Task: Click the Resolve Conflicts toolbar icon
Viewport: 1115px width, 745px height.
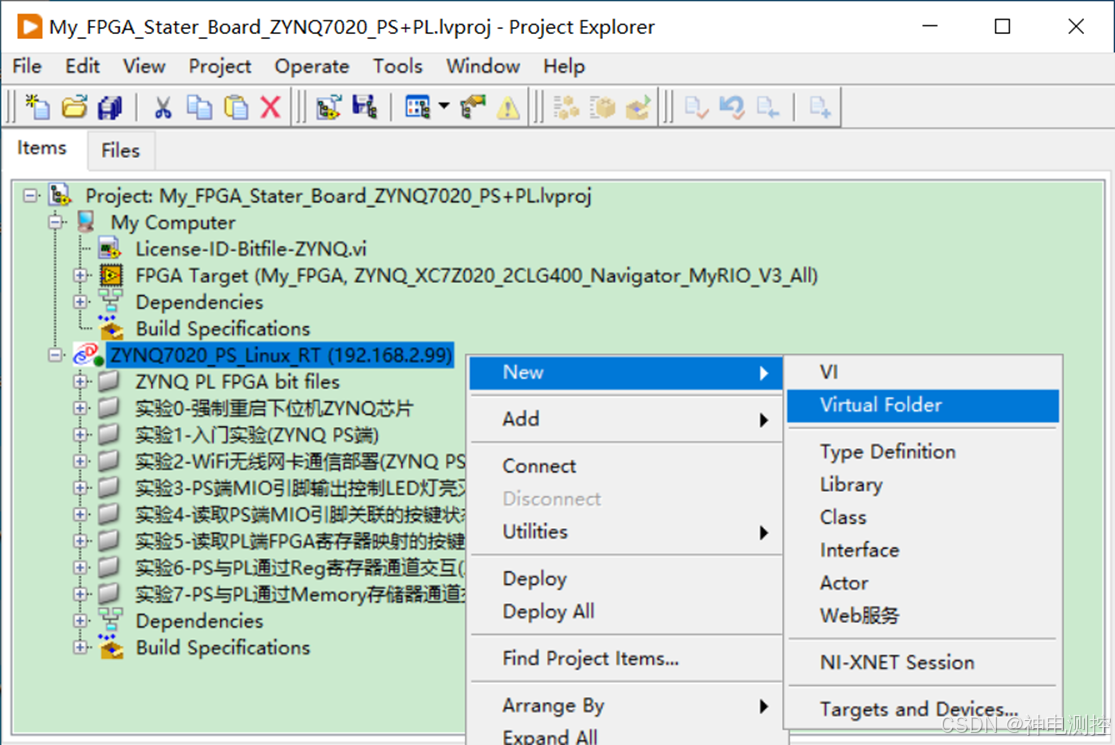Action: click(472, 107)
